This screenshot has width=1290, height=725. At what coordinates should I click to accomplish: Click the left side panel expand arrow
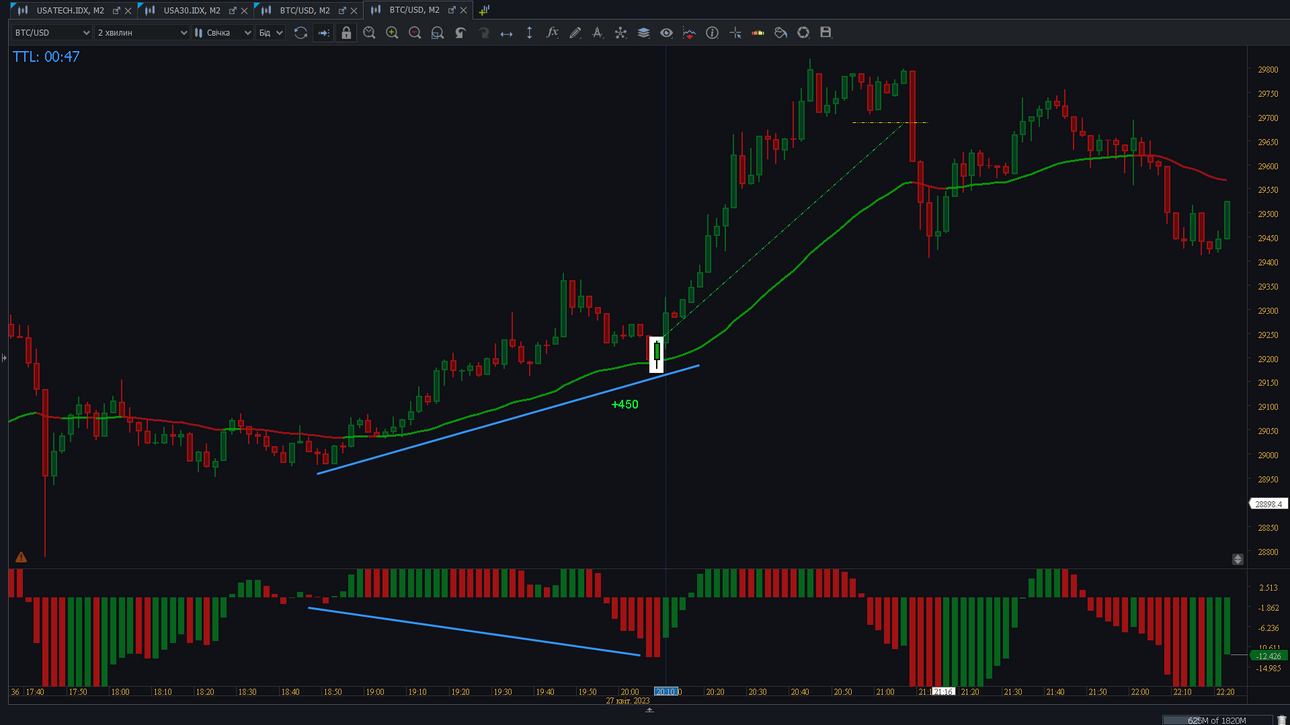coord(4,357)
